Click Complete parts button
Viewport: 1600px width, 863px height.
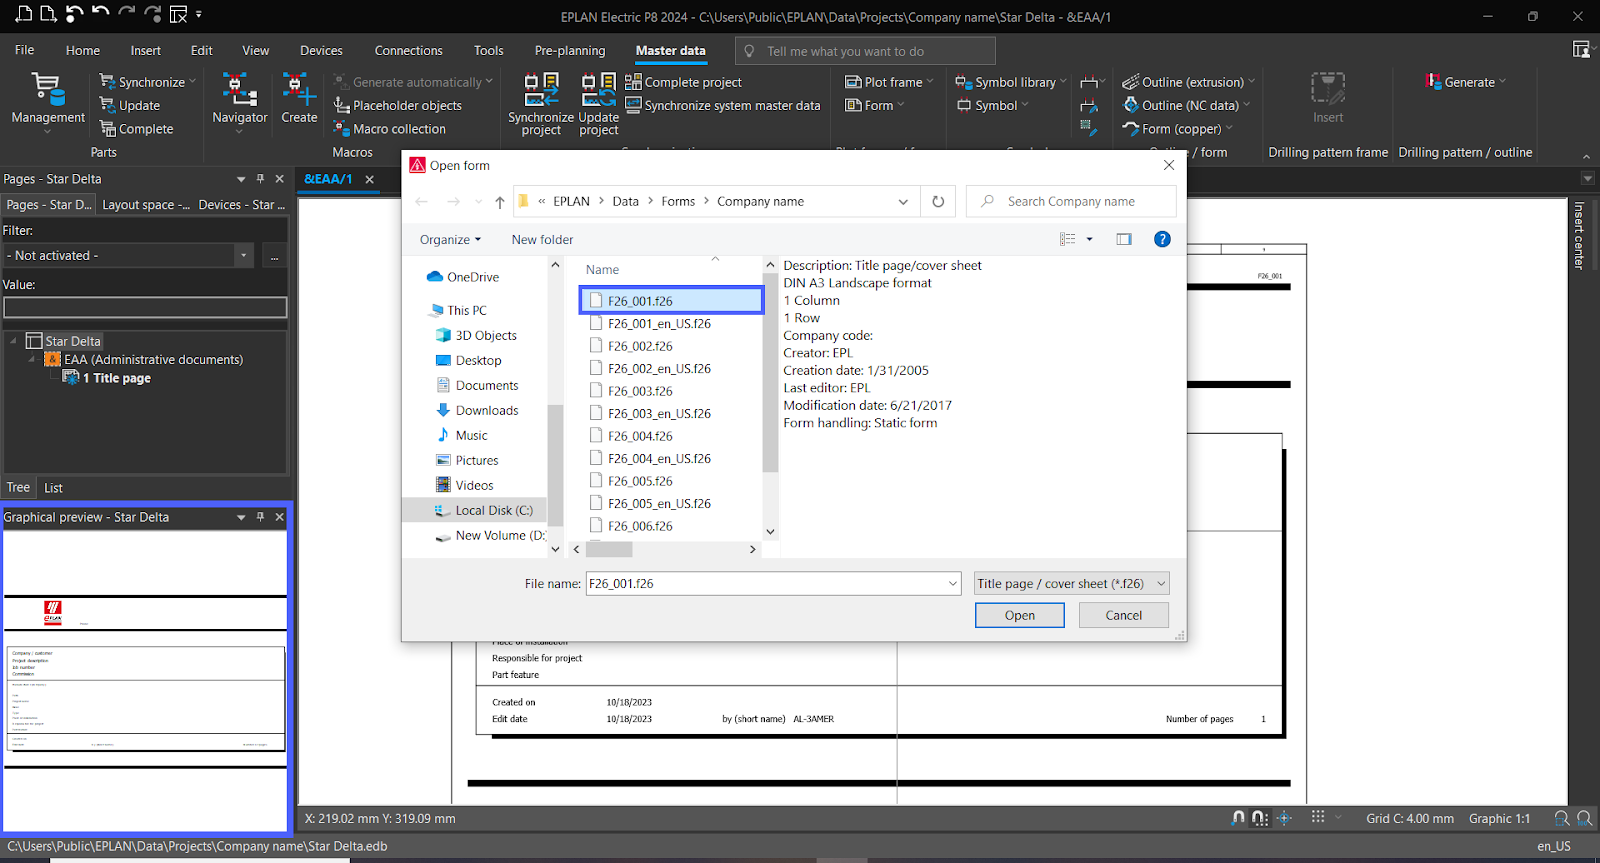(x=136, y=129)
